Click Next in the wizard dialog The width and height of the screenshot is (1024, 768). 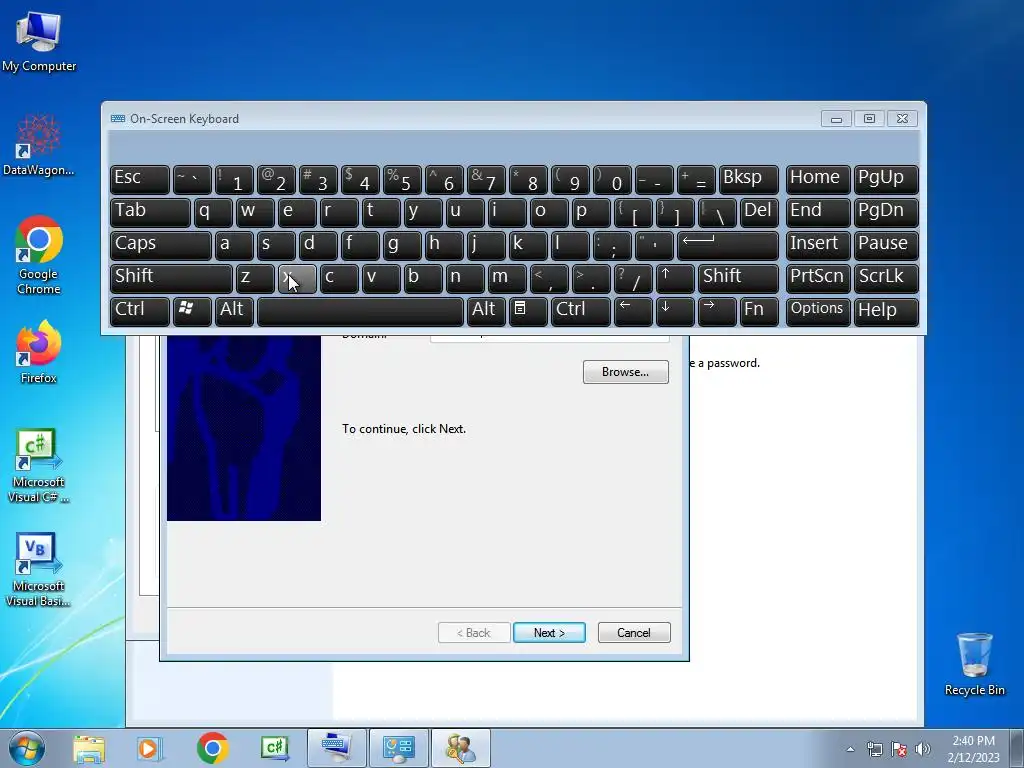point(549,632)
